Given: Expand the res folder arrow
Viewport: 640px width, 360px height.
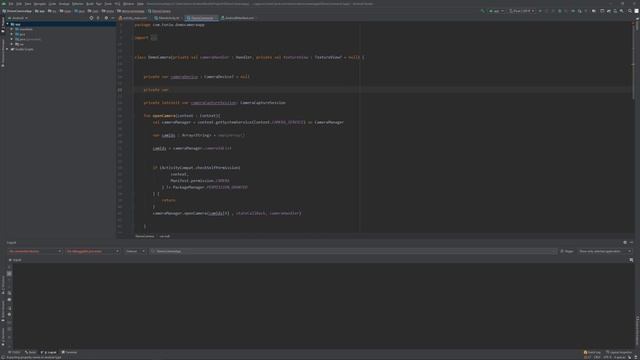Looking at the screenshot, I should pyautogui.click(x=12, y=44).
